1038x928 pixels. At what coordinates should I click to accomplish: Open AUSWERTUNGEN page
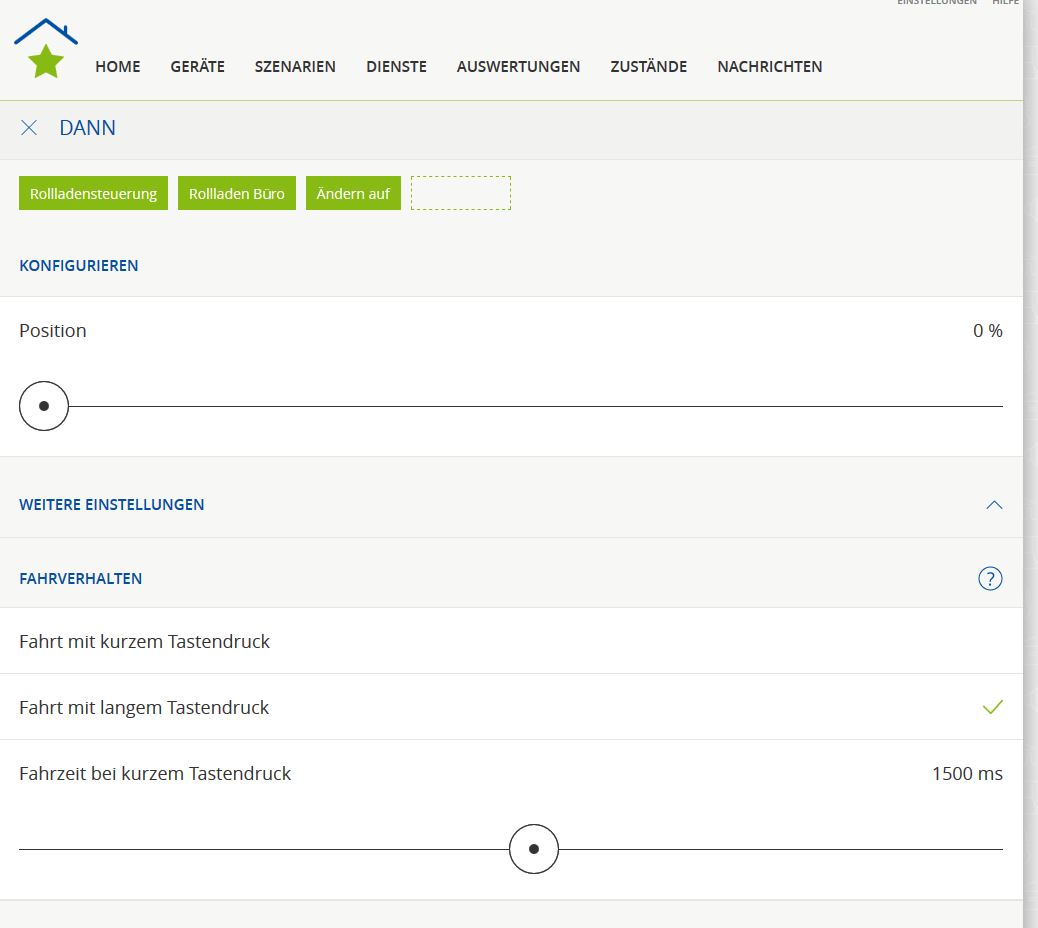(x=518, y=67)
